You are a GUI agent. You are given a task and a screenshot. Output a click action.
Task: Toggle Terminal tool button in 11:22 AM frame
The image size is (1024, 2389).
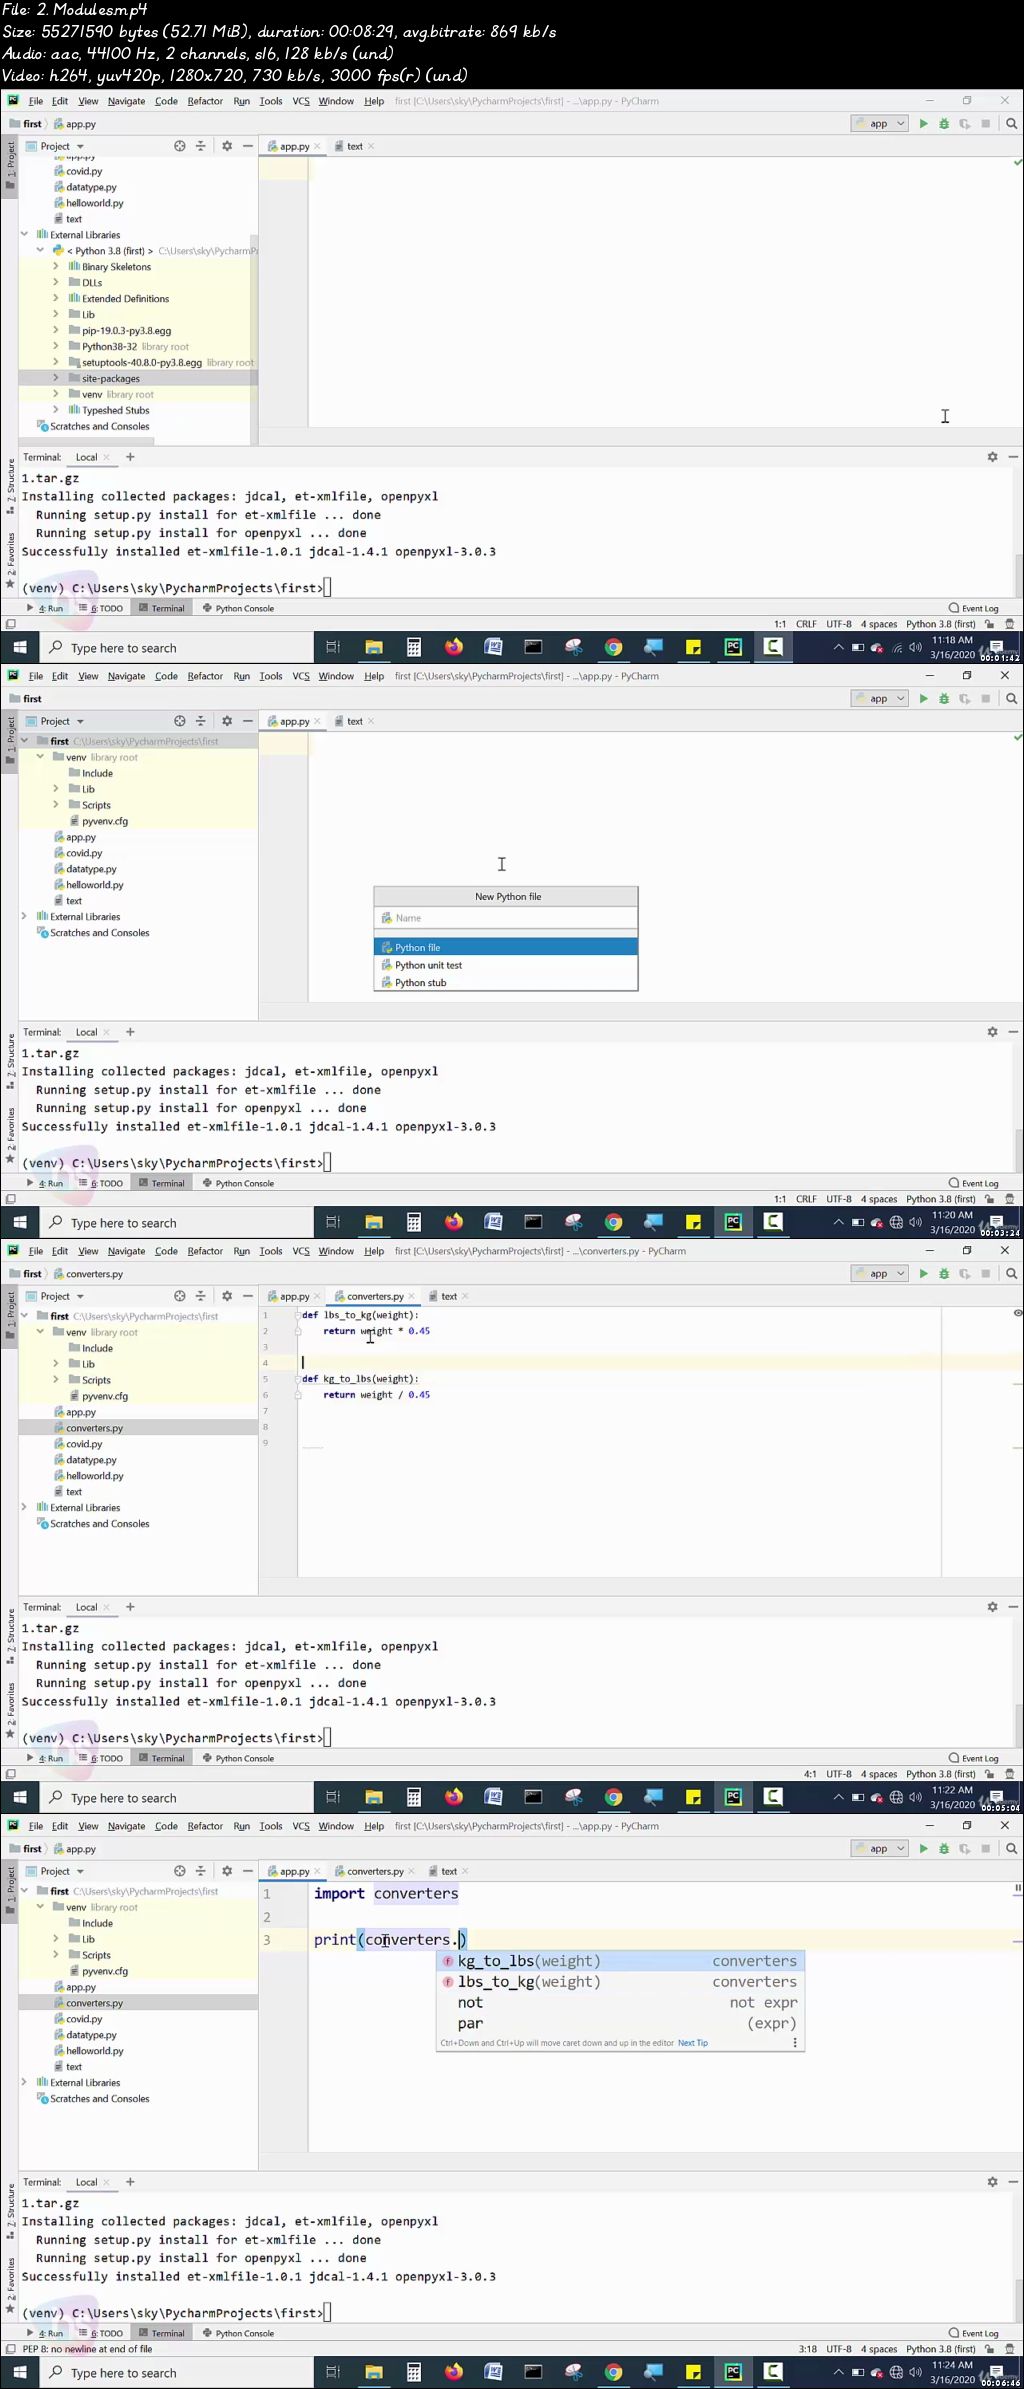coord(162,1758)
